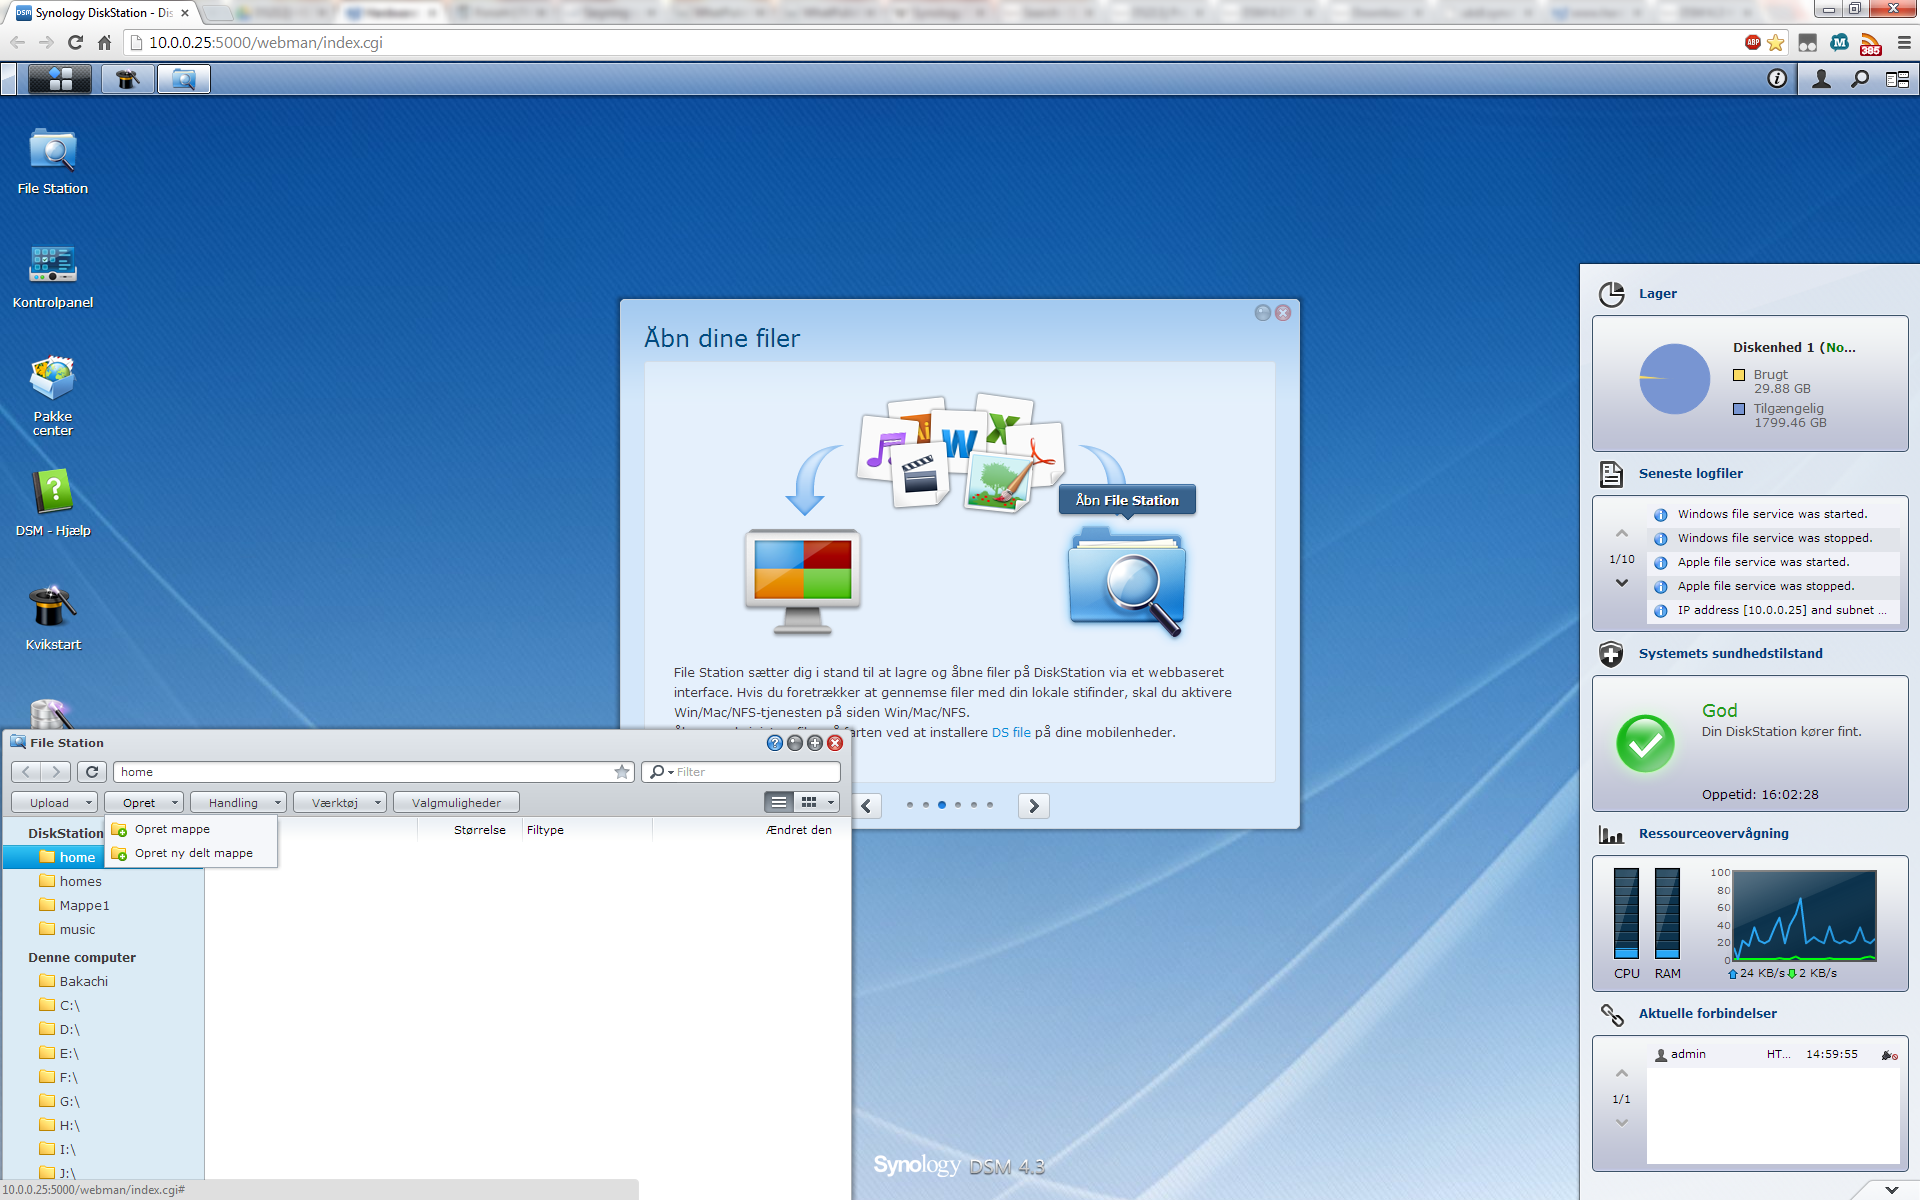The width and height of the screenshot is (1920, 1200).
Task: Select the C:\ drive in tree
Action: click(69, 1005)
